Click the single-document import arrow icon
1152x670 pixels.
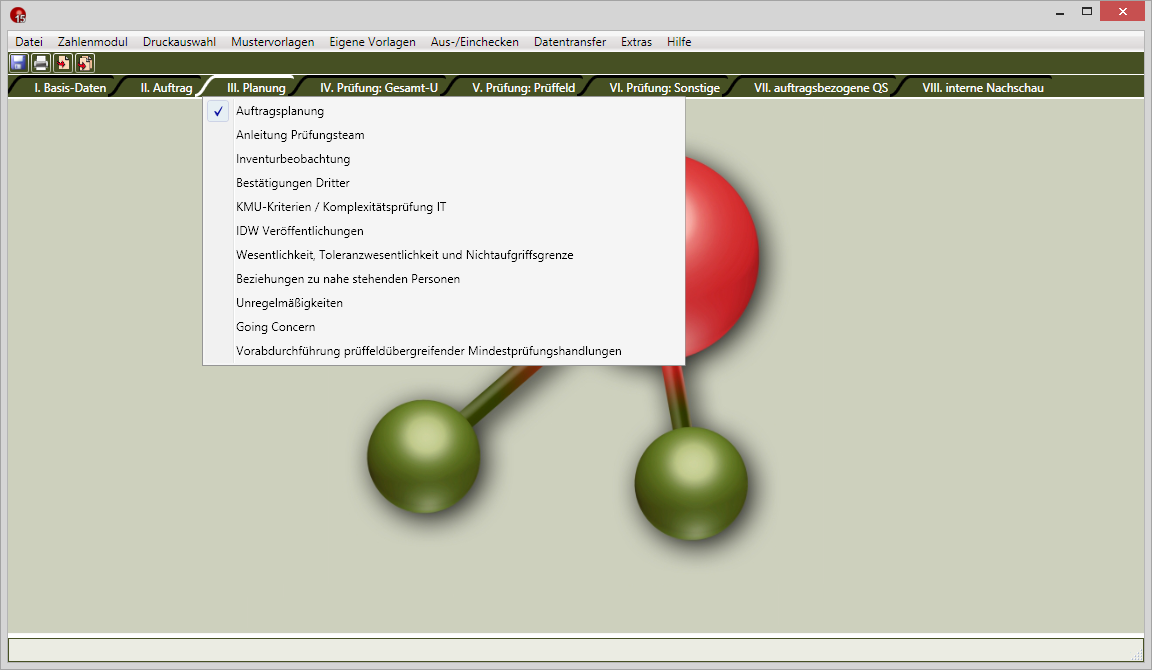point(63,63)
